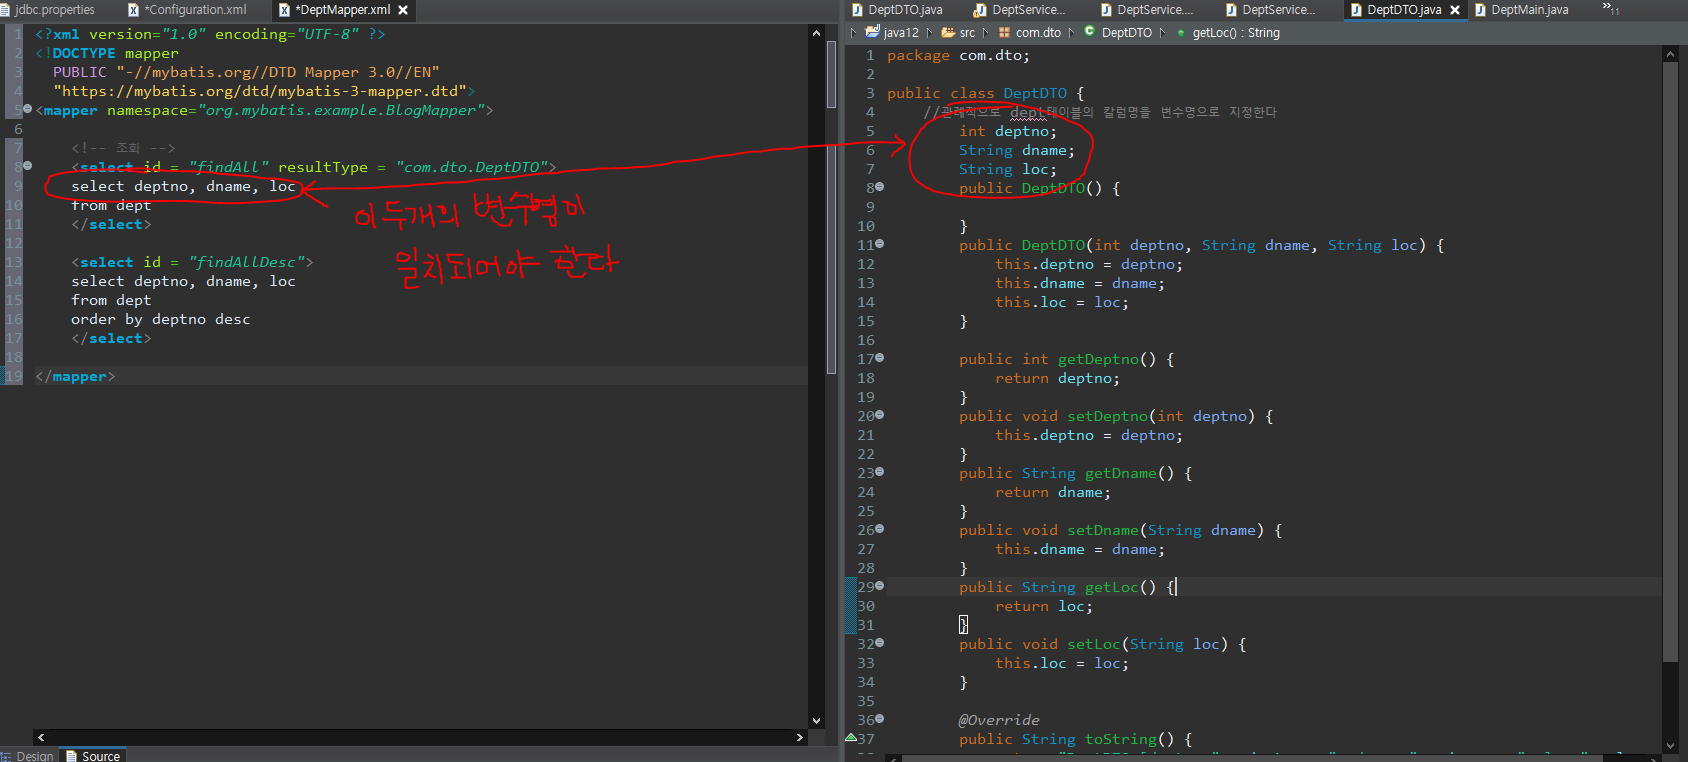Close the DeptMapper.xml editor tab
The image size is (1688, 762).
click(403, 10)
